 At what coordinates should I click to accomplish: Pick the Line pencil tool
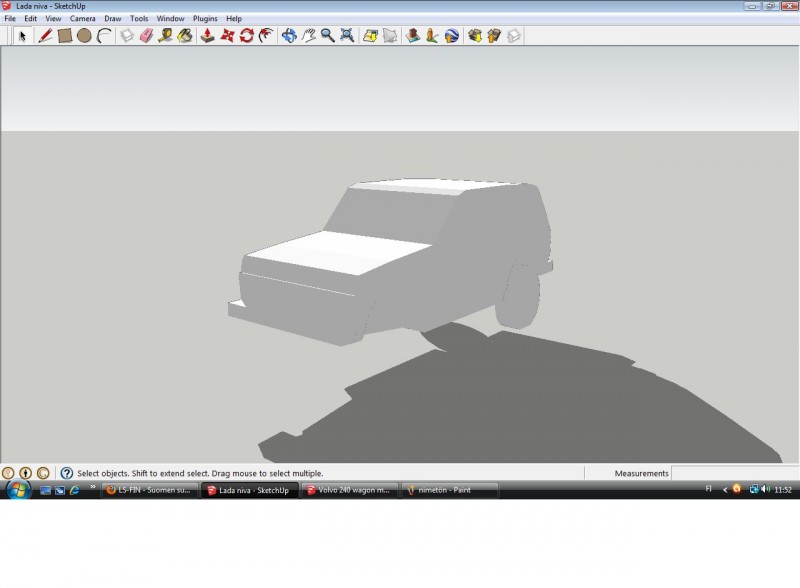(45, 36)
